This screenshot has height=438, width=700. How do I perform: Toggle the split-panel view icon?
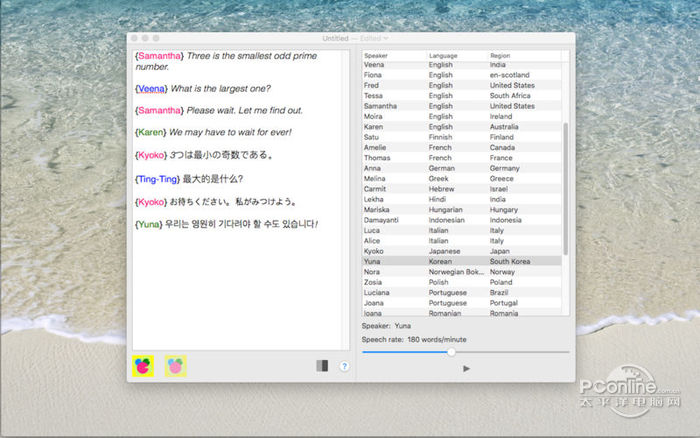point(320,366)
